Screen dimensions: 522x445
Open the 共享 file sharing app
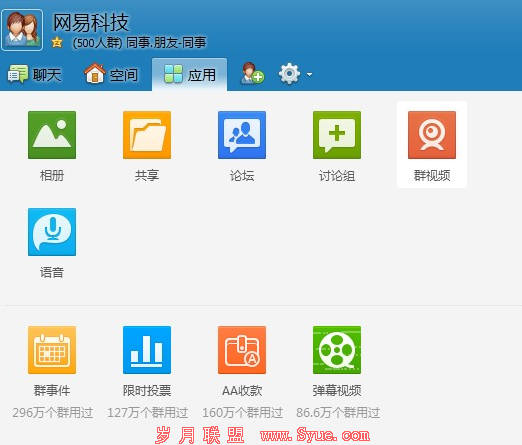tap(147, 135)
